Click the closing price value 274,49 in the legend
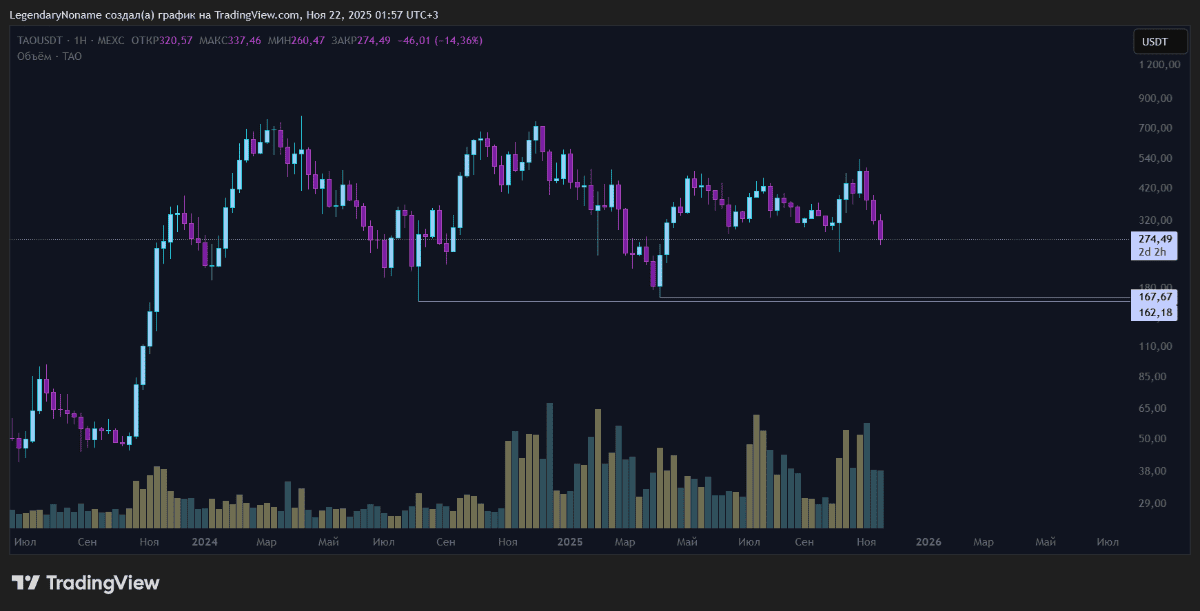Image resolution: width=1200 pixels, height=611 pixels. tap(373, 41)
